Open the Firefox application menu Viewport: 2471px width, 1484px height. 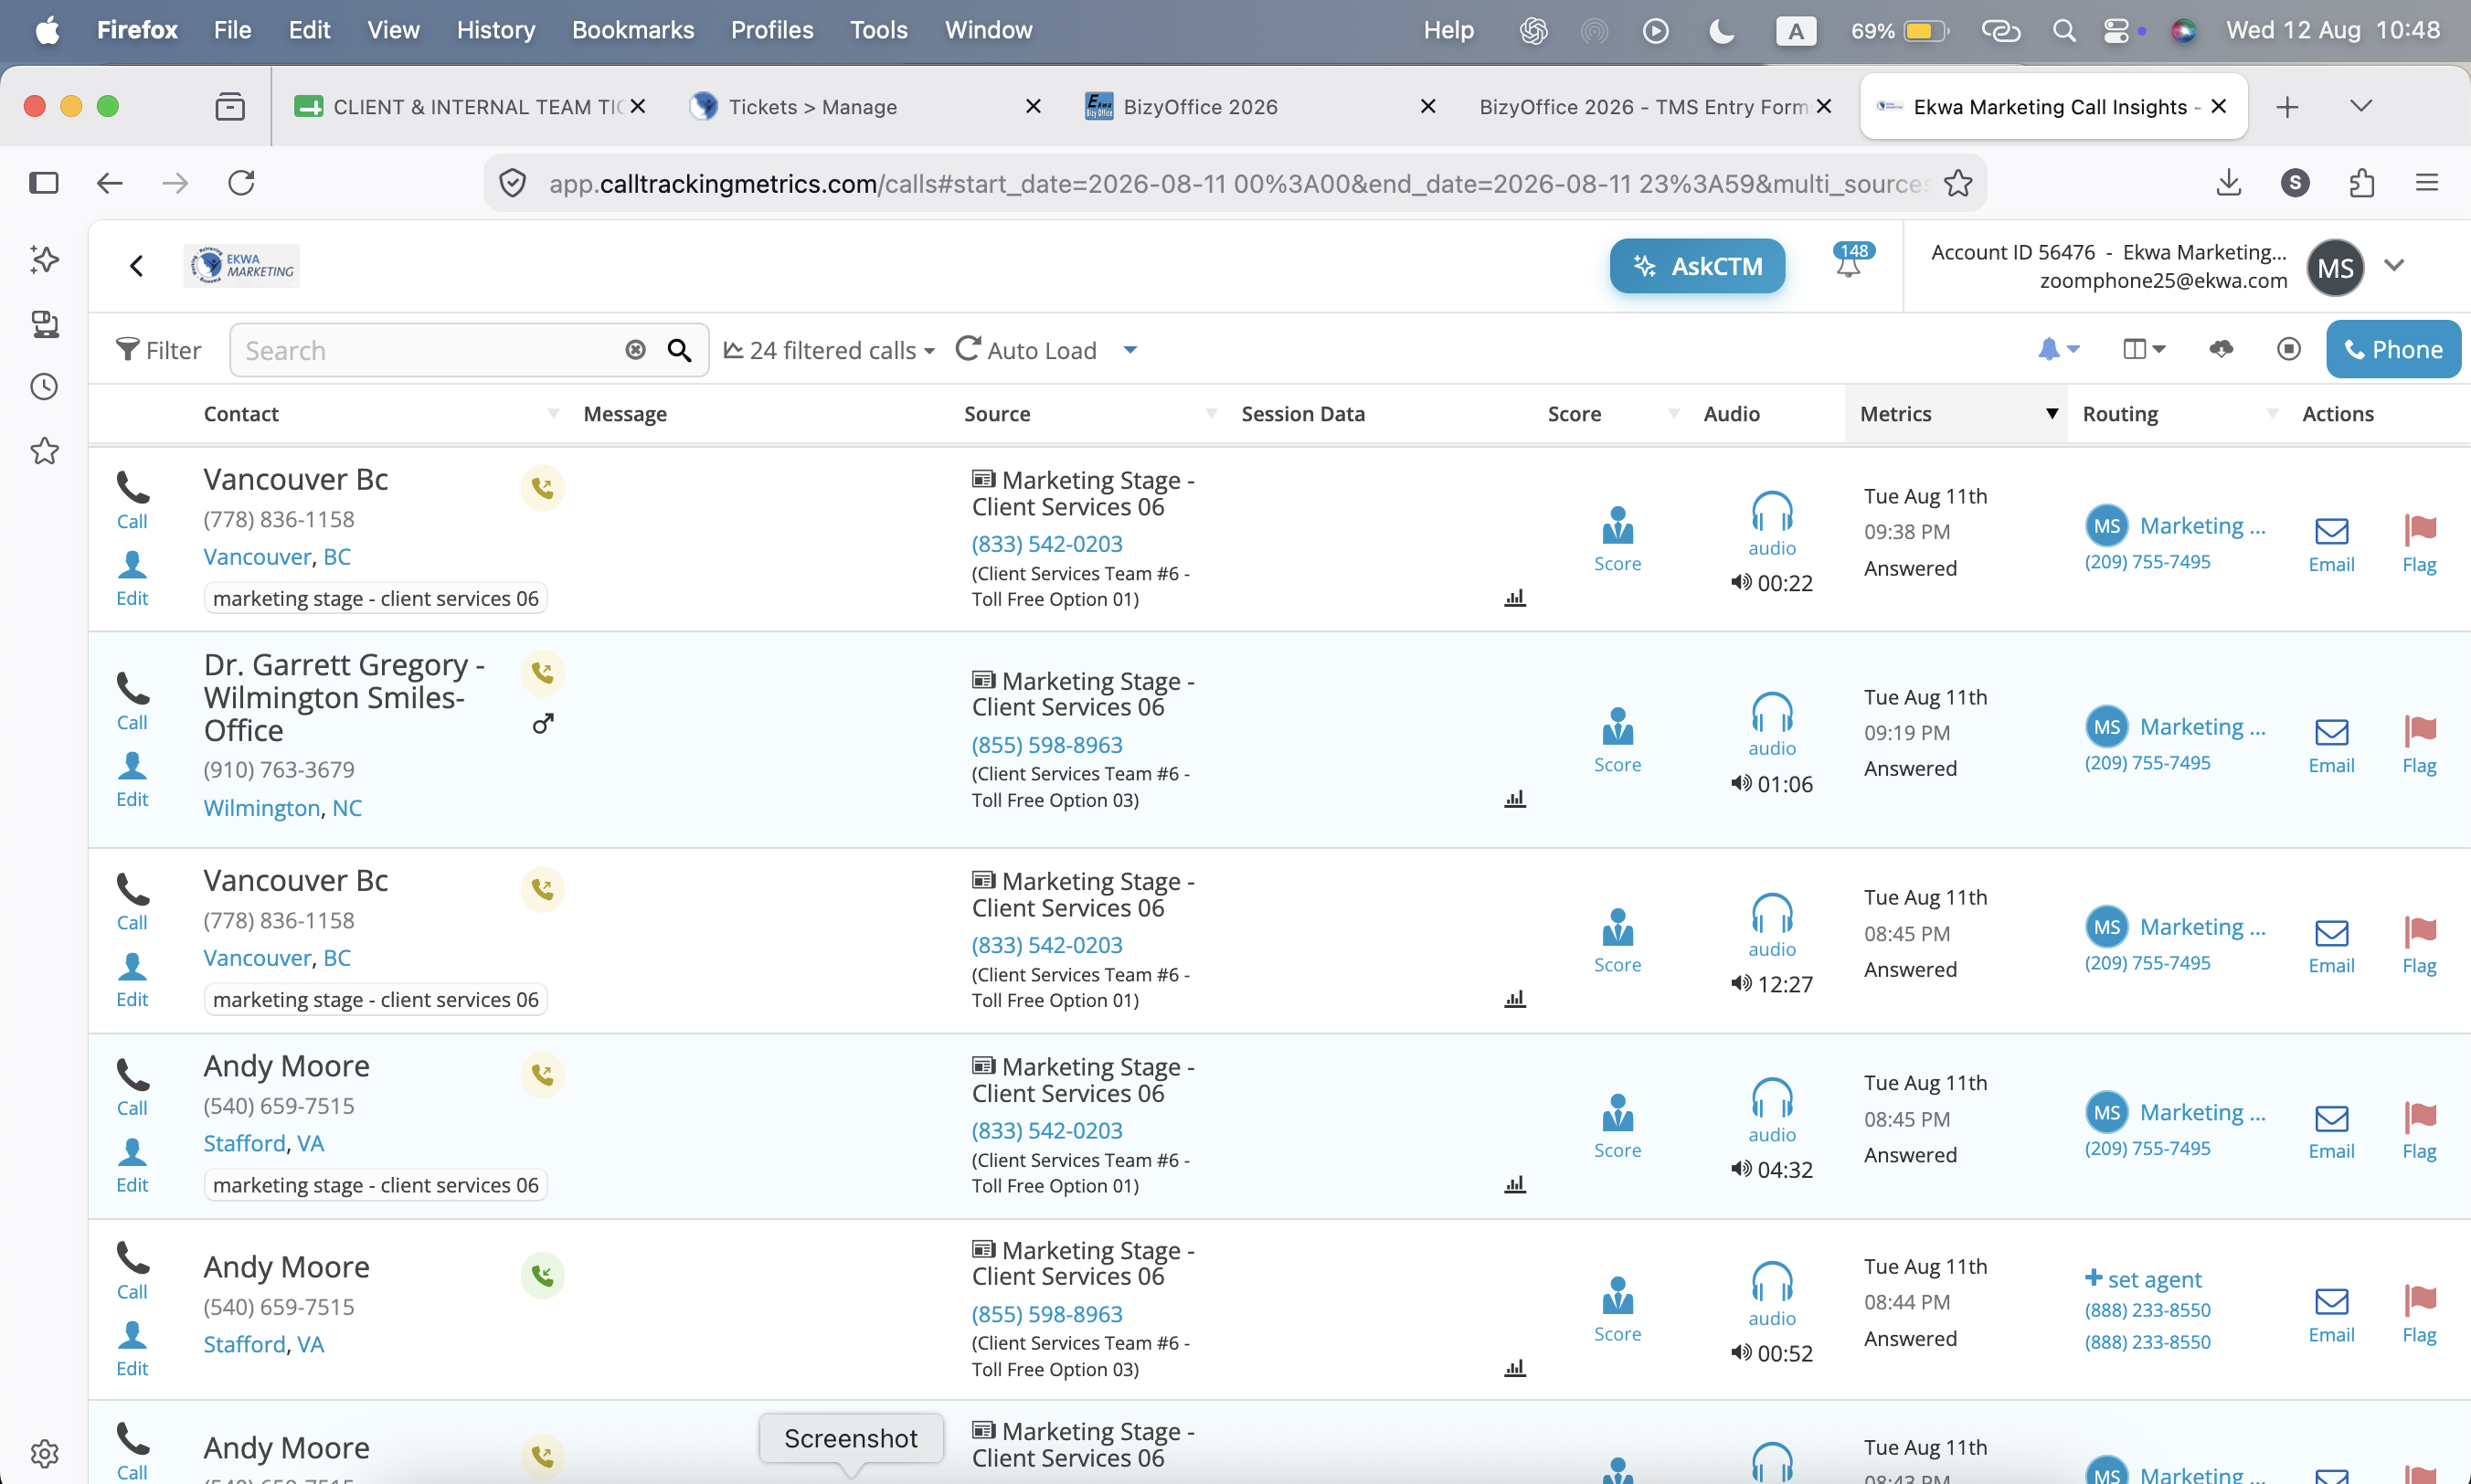click(x=2426, y=182)
